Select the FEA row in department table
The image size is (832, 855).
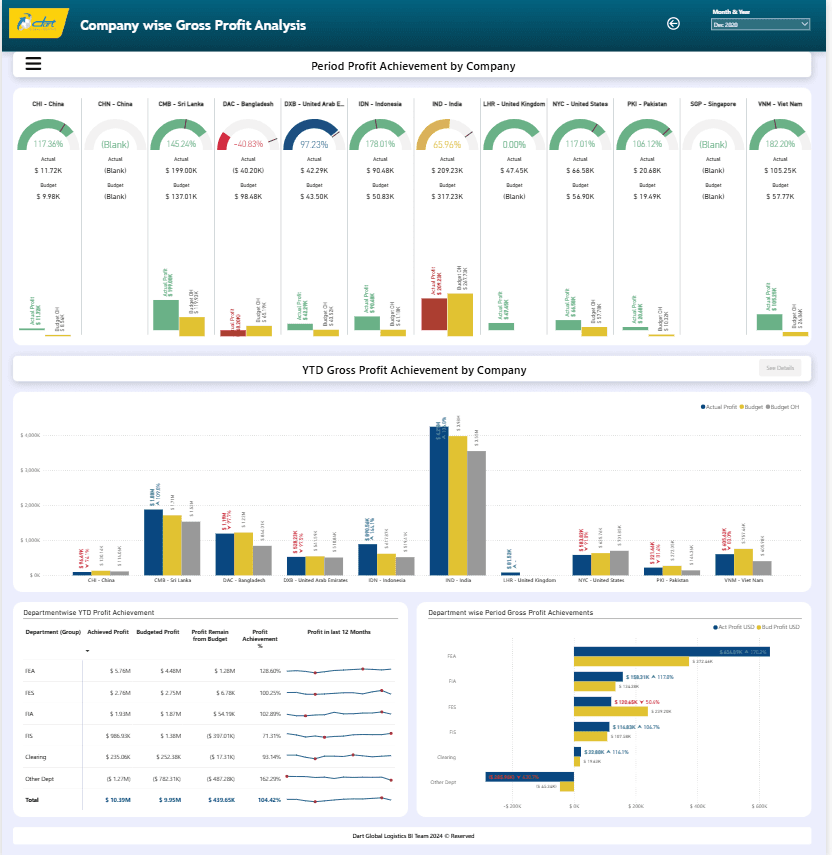210,671
